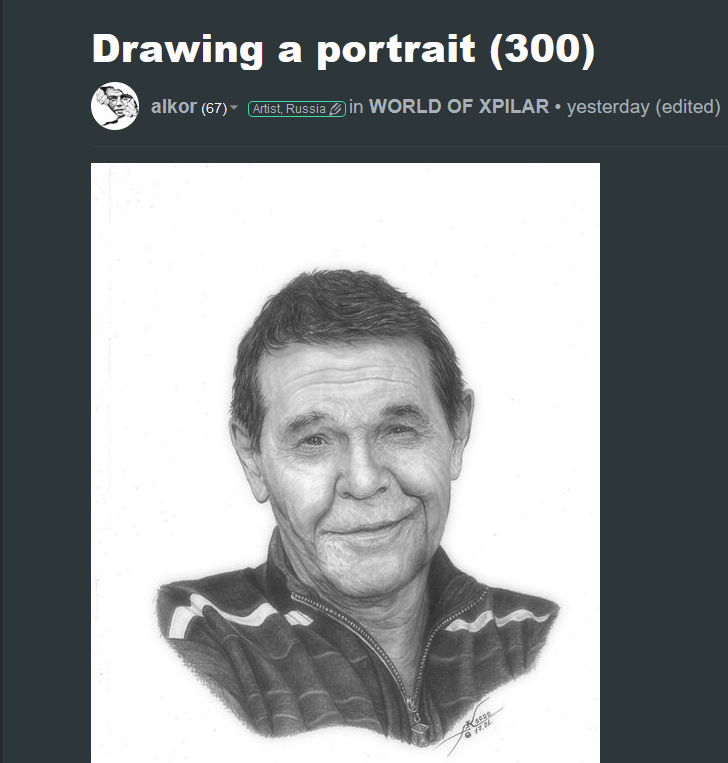Click the bullet separator before 'yesterday'
This screenshot has height=763, width=728.
point(558,108)
